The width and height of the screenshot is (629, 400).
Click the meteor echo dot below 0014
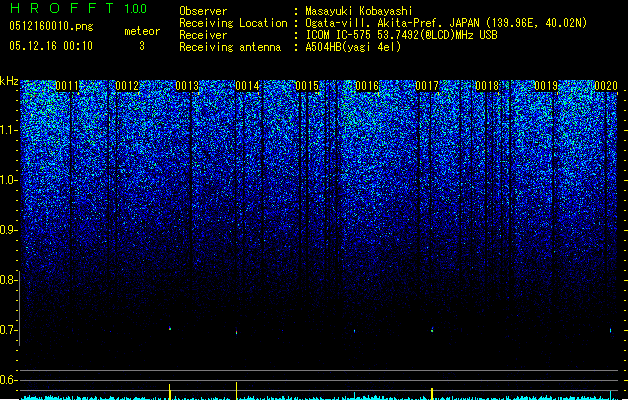coord(236,332)
